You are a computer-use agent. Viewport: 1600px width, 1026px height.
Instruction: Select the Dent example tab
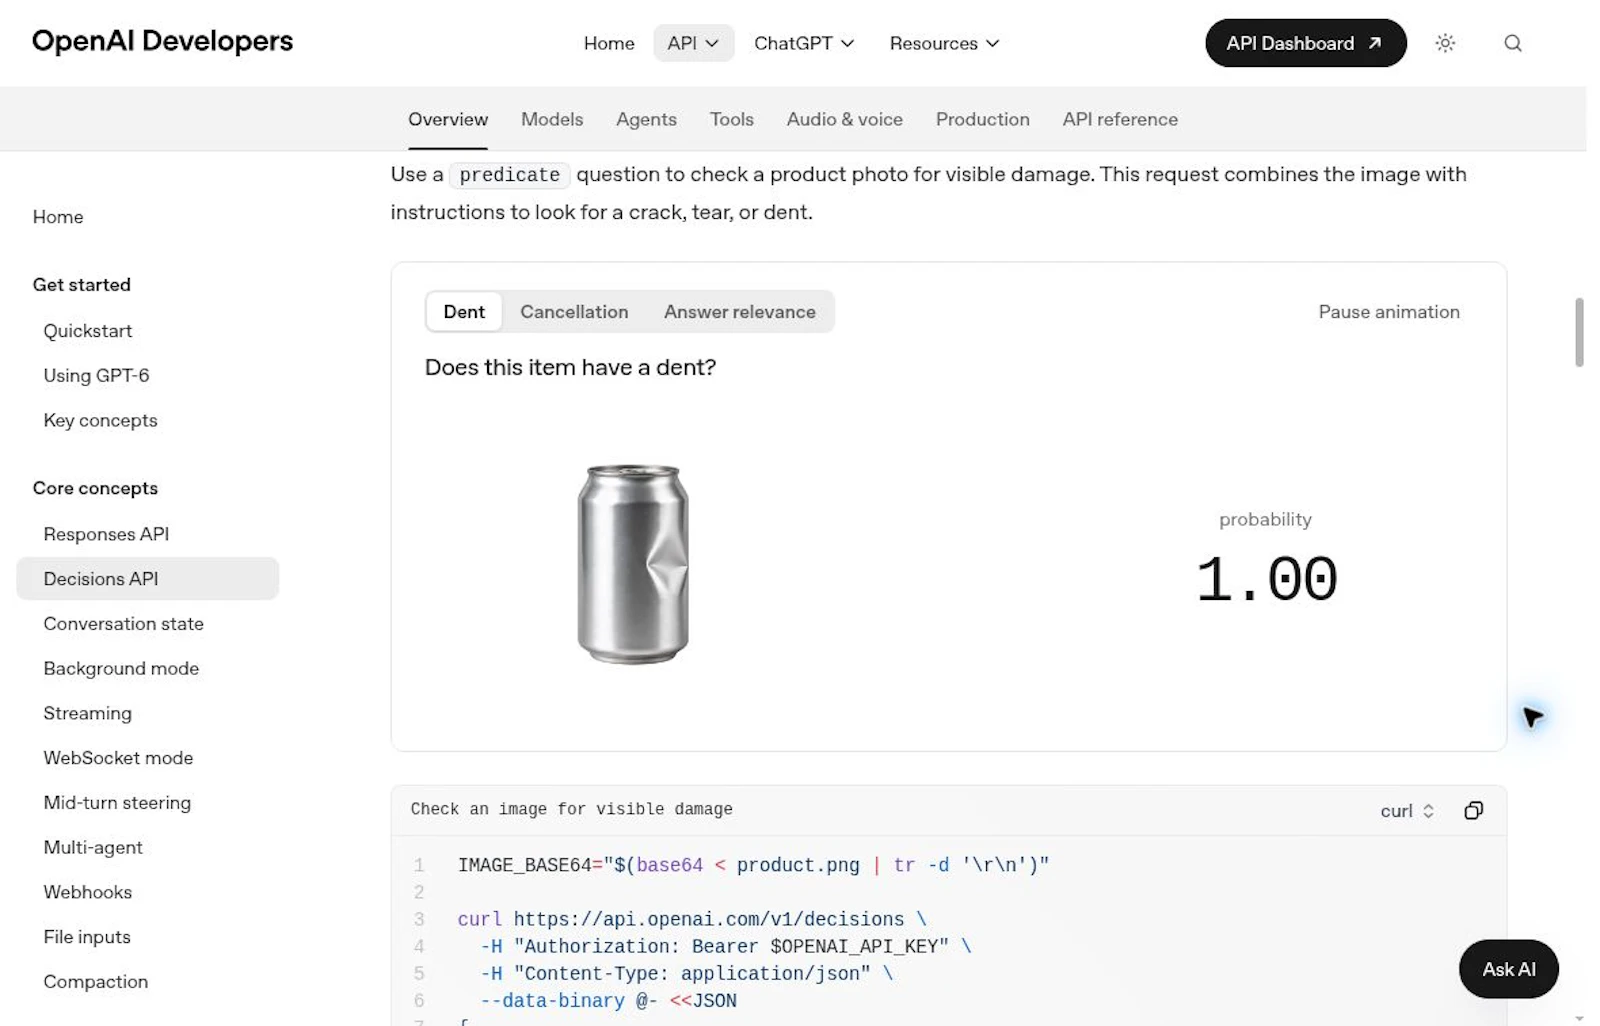pyautogui.click(x=464, y=312)
